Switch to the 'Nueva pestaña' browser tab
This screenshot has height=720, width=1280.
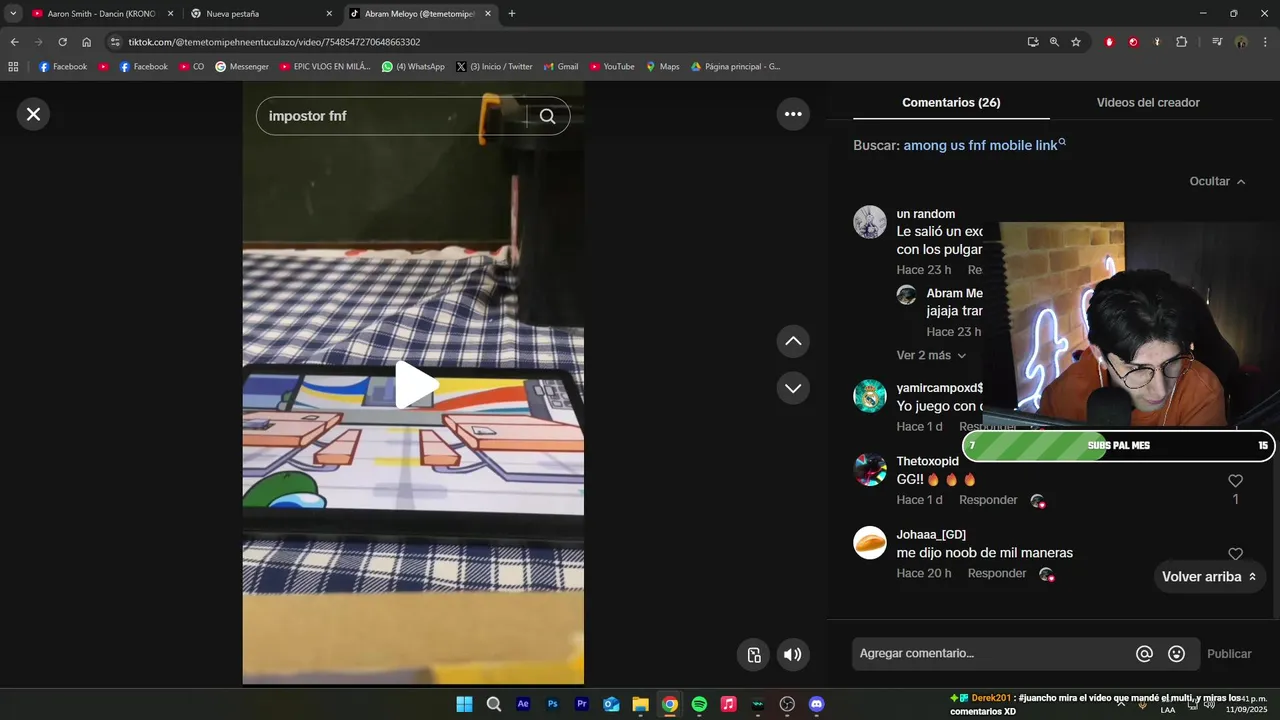tap(260, 14)
